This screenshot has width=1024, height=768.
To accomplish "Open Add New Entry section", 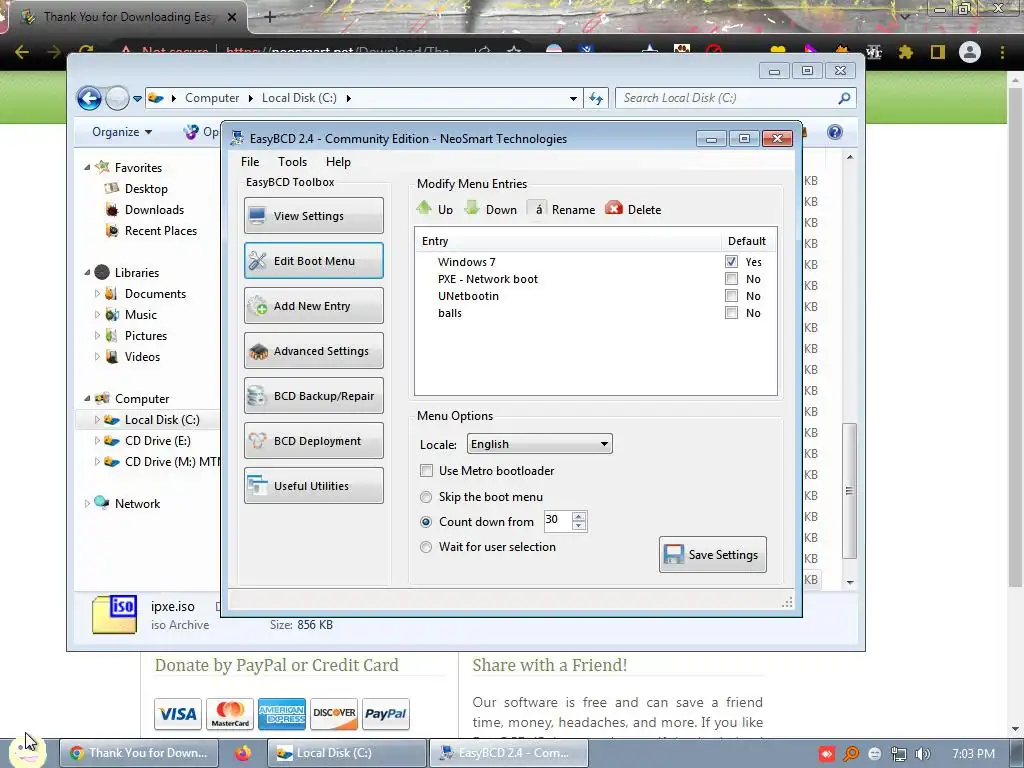I will pyautogui.click(x=313, y=306).
